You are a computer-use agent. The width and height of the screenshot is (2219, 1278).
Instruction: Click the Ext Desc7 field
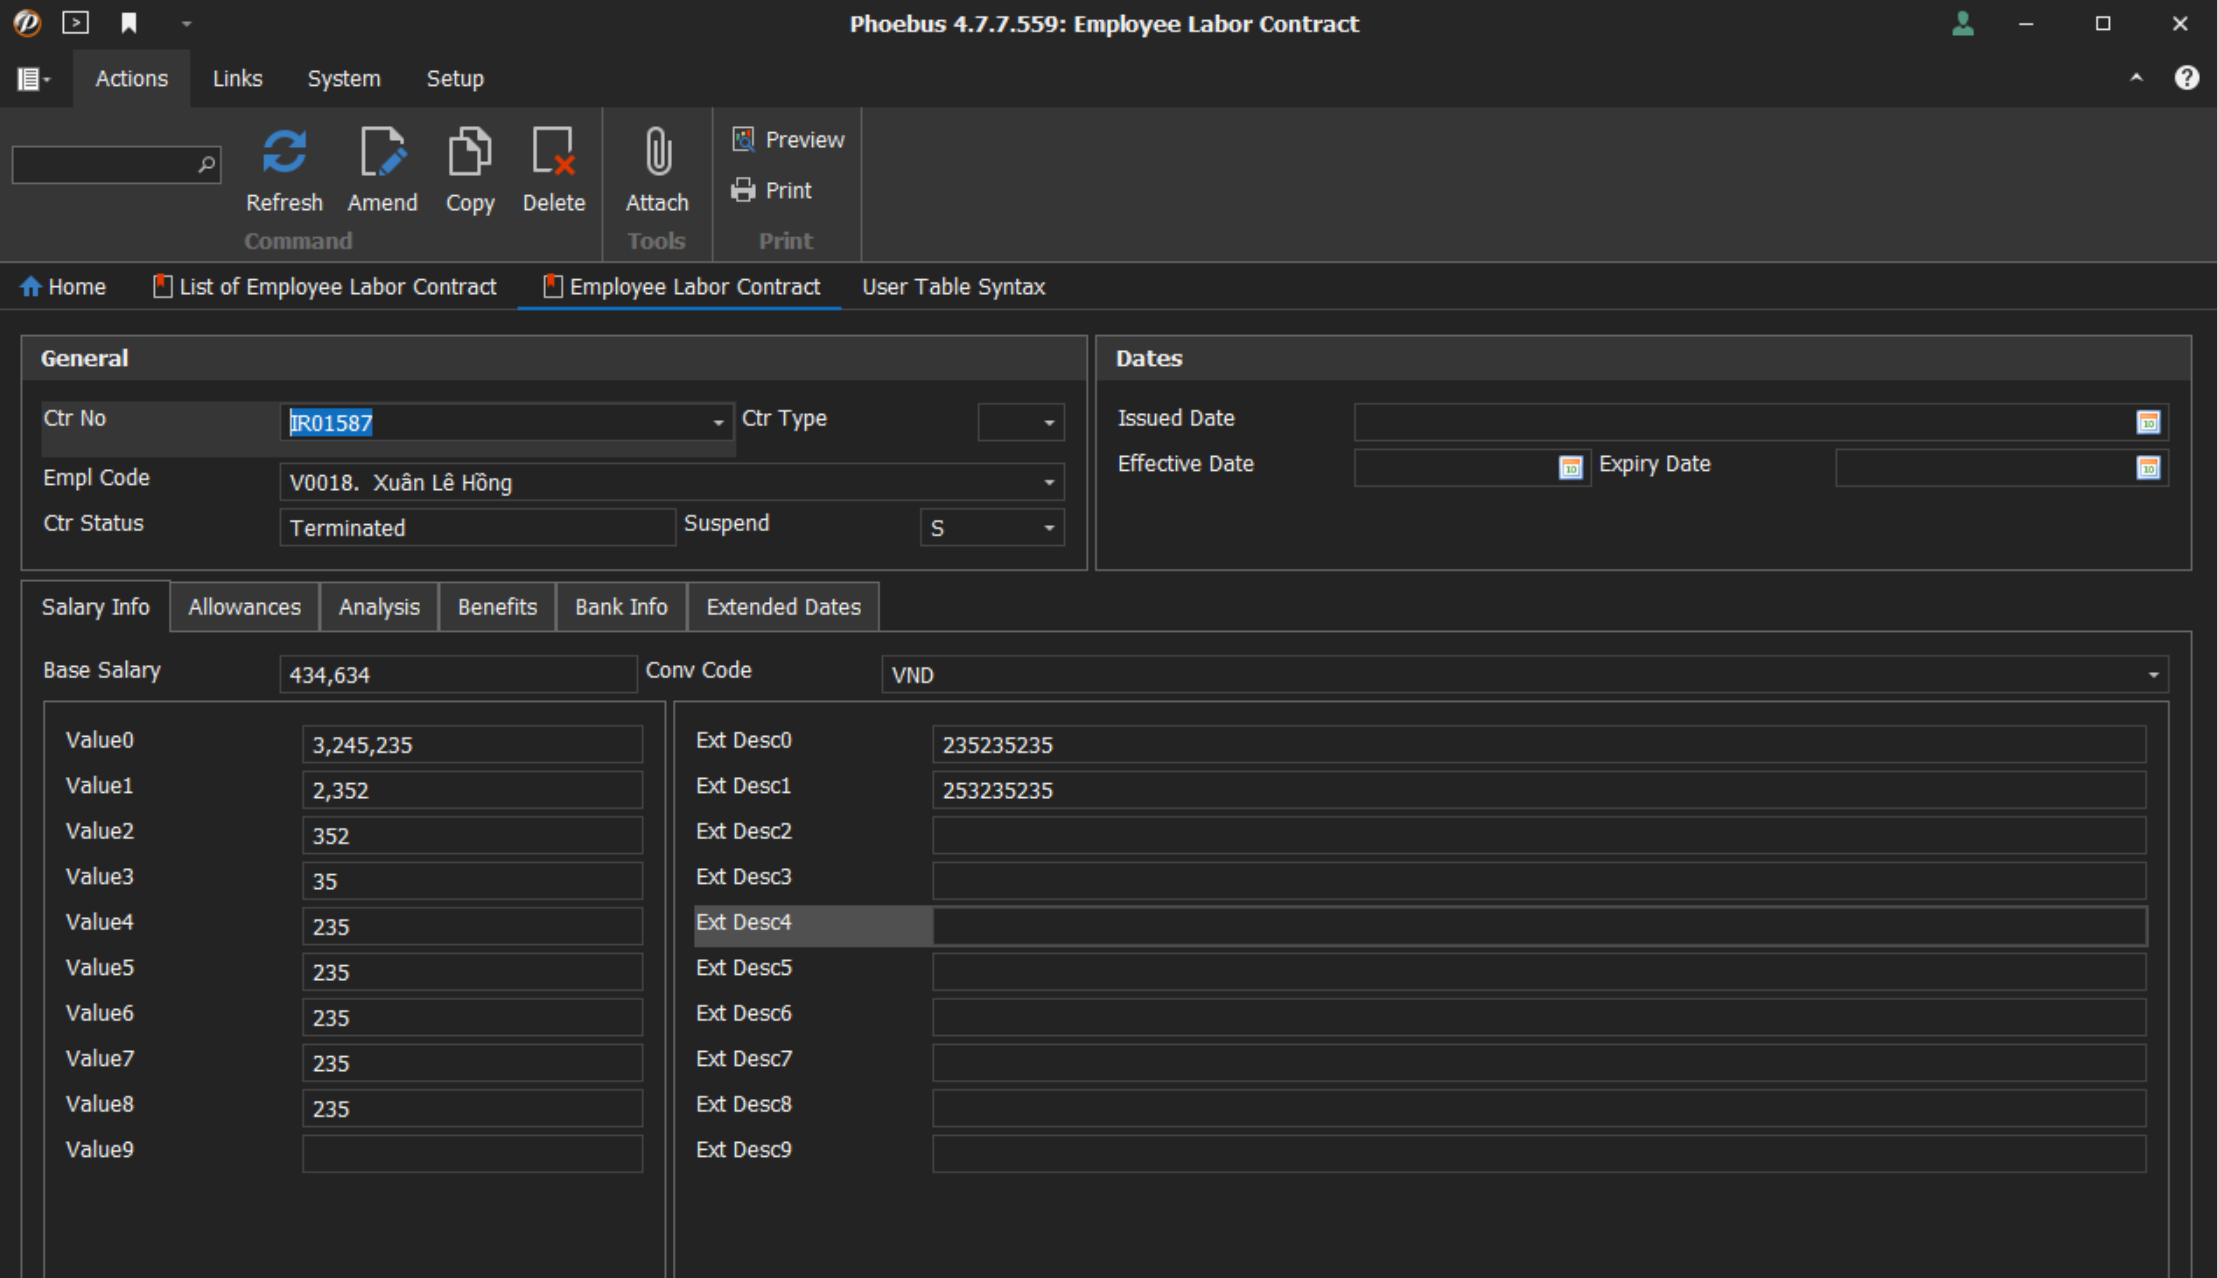pos(1539,1063)
